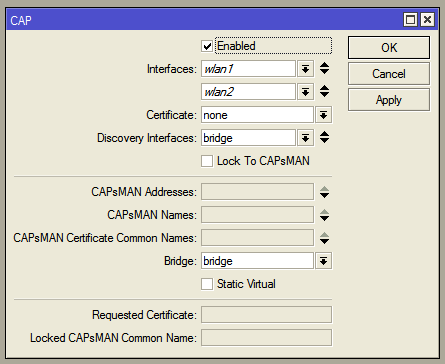
Task: Click the Certificate field showing none
Action: (257, 115)
